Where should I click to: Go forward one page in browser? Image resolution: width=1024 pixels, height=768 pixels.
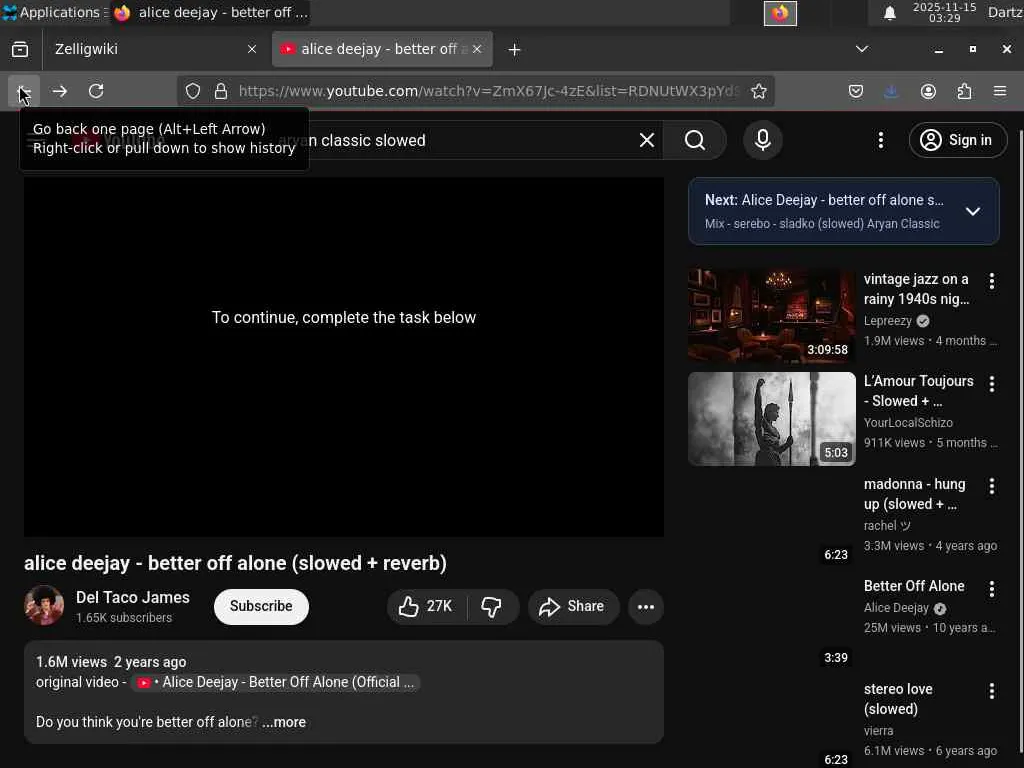(x=59, y=91)
